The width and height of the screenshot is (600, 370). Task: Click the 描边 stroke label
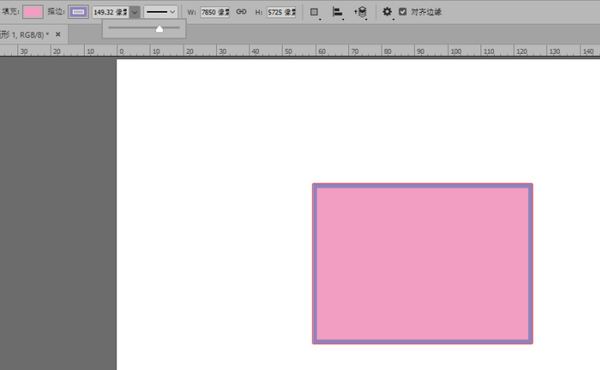pyautogui.click(x=56, y=12)
